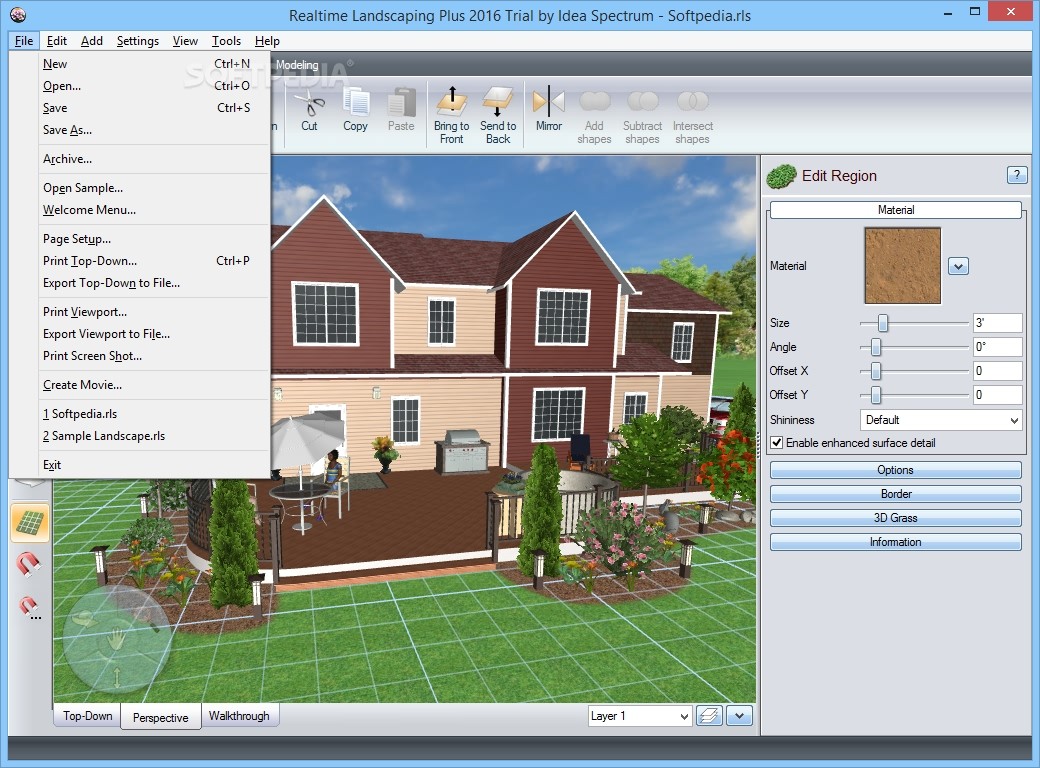Open the Tools menu

coord(226,40)
